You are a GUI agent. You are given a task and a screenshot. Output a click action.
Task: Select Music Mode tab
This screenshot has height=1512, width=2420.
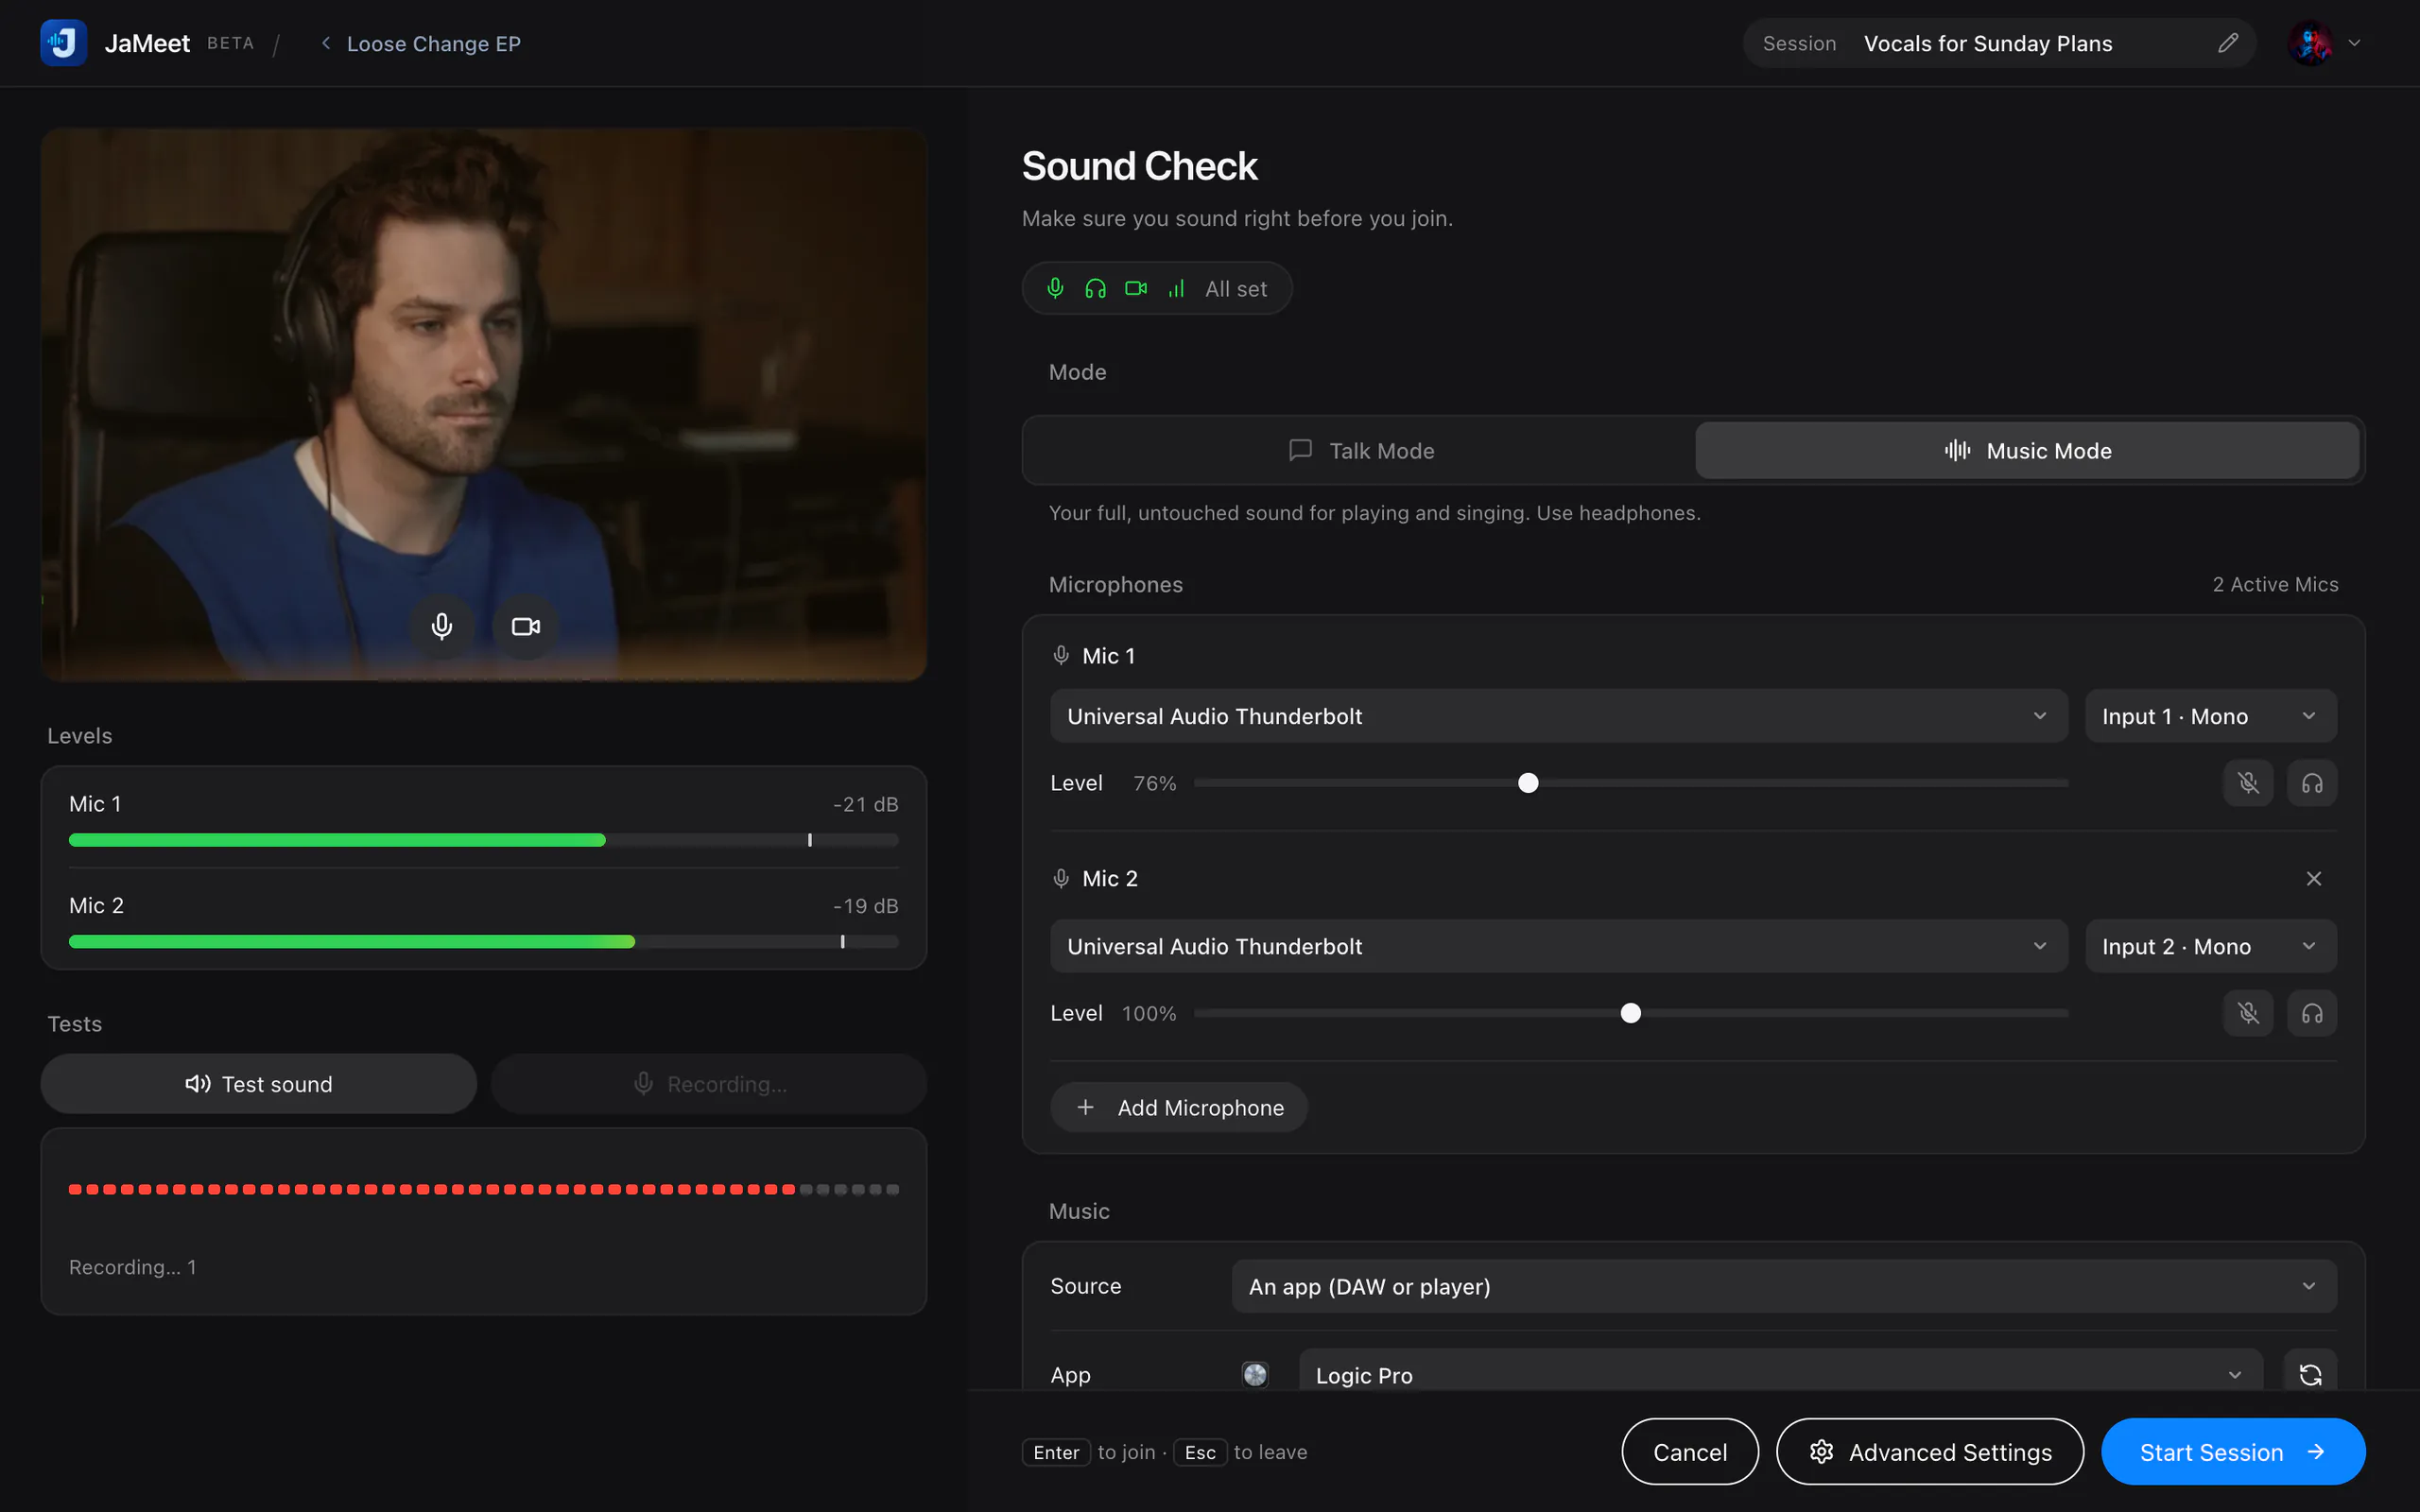2027,451
